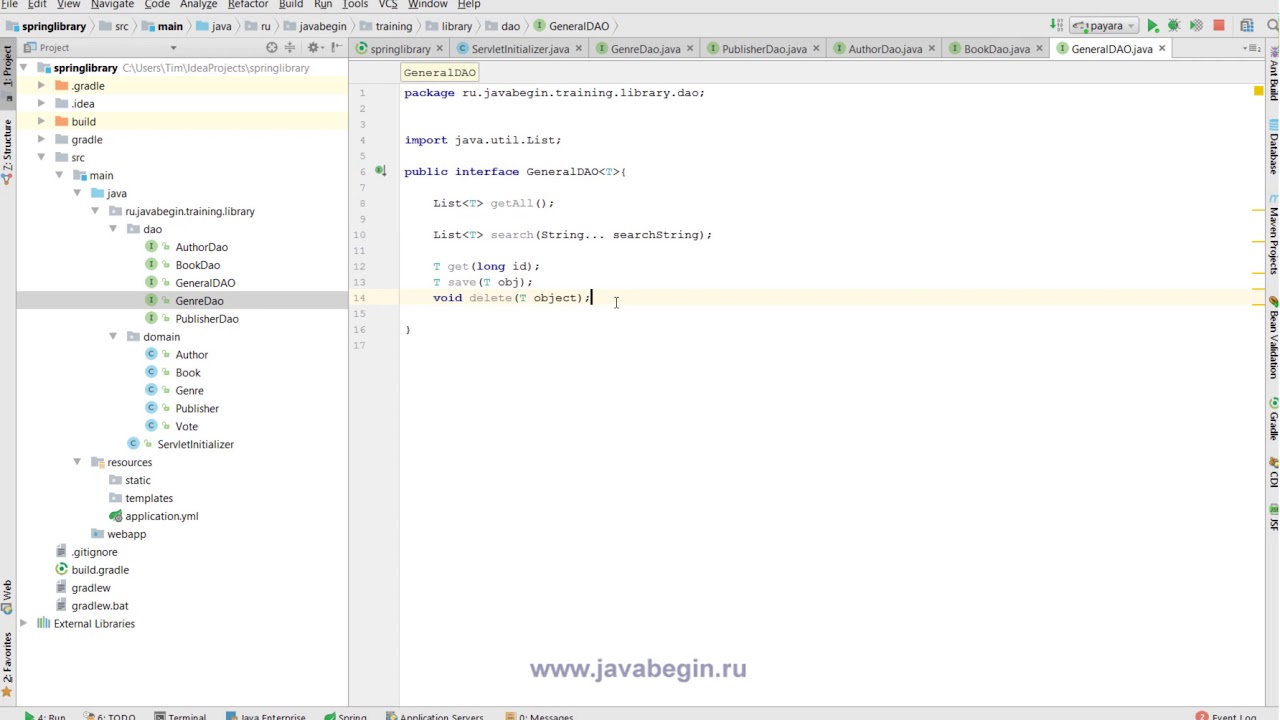The width and height of the screenshot is (1280, 720).
Task: Run with coverage icon
Action: (1196, 26)
